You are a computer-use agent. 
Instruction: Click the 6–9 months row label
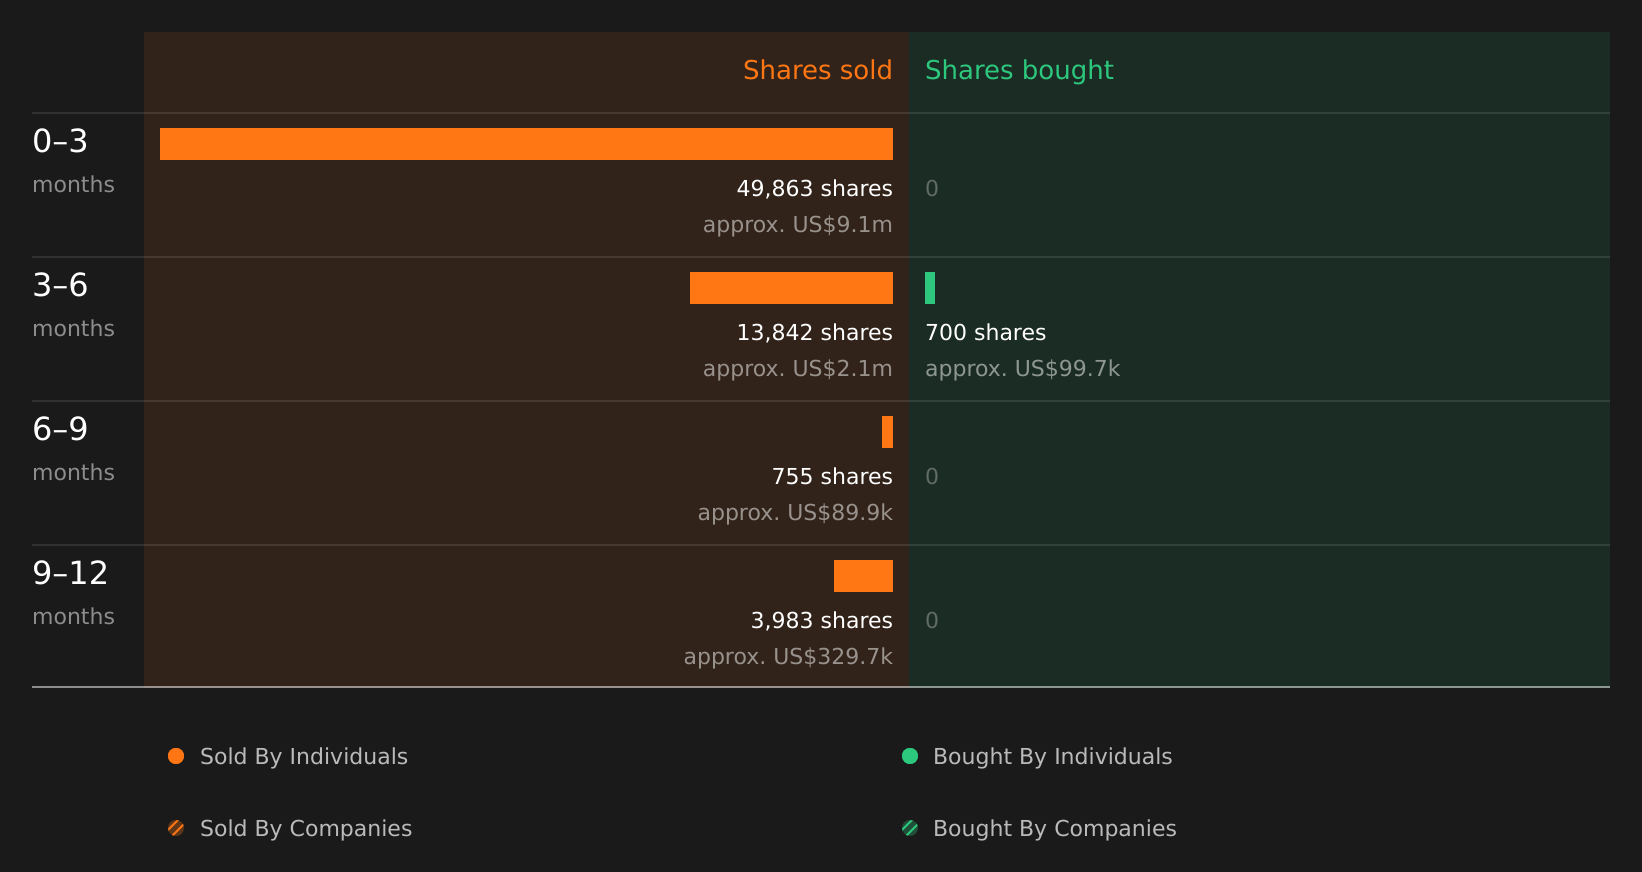[x=73, y=449]
